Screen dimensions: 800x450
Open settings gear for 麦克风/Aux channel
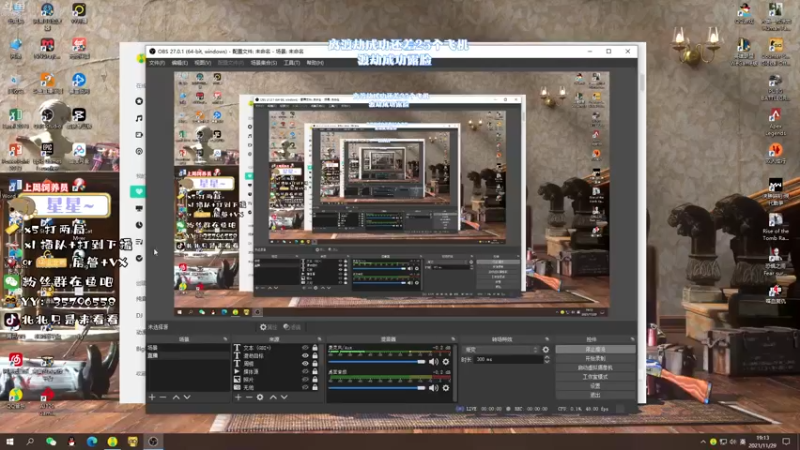[x=446, y=362]
